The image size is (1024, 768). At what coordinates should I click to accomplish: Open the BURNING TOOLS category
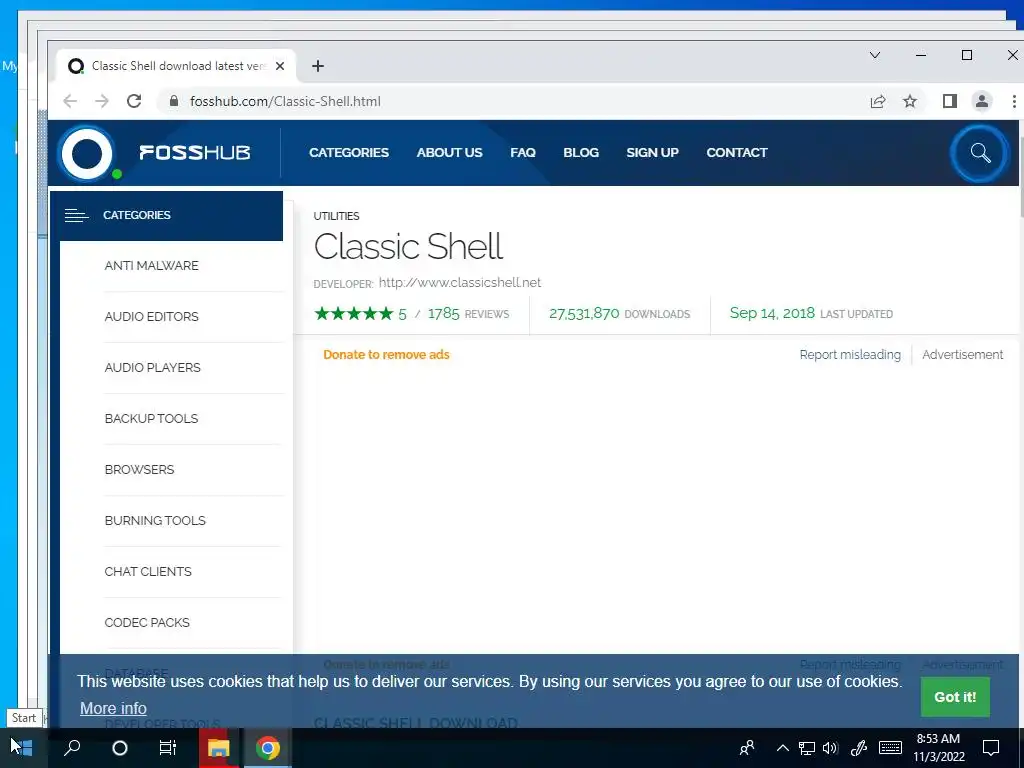tap(155, 520)
